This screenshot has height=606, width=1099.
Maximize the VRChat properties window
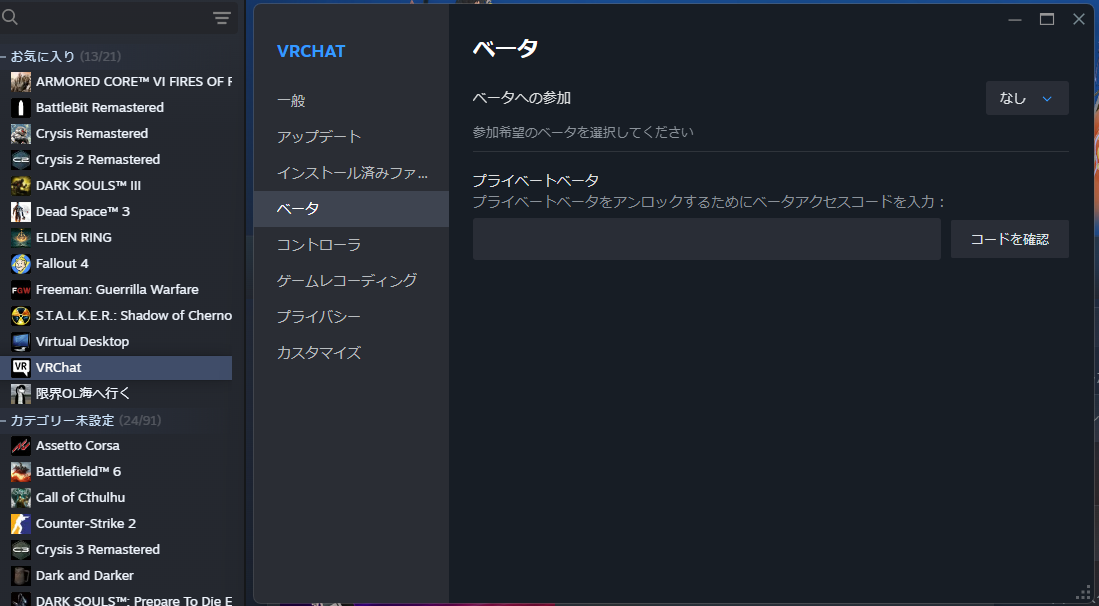click(x=1046, y=20)
